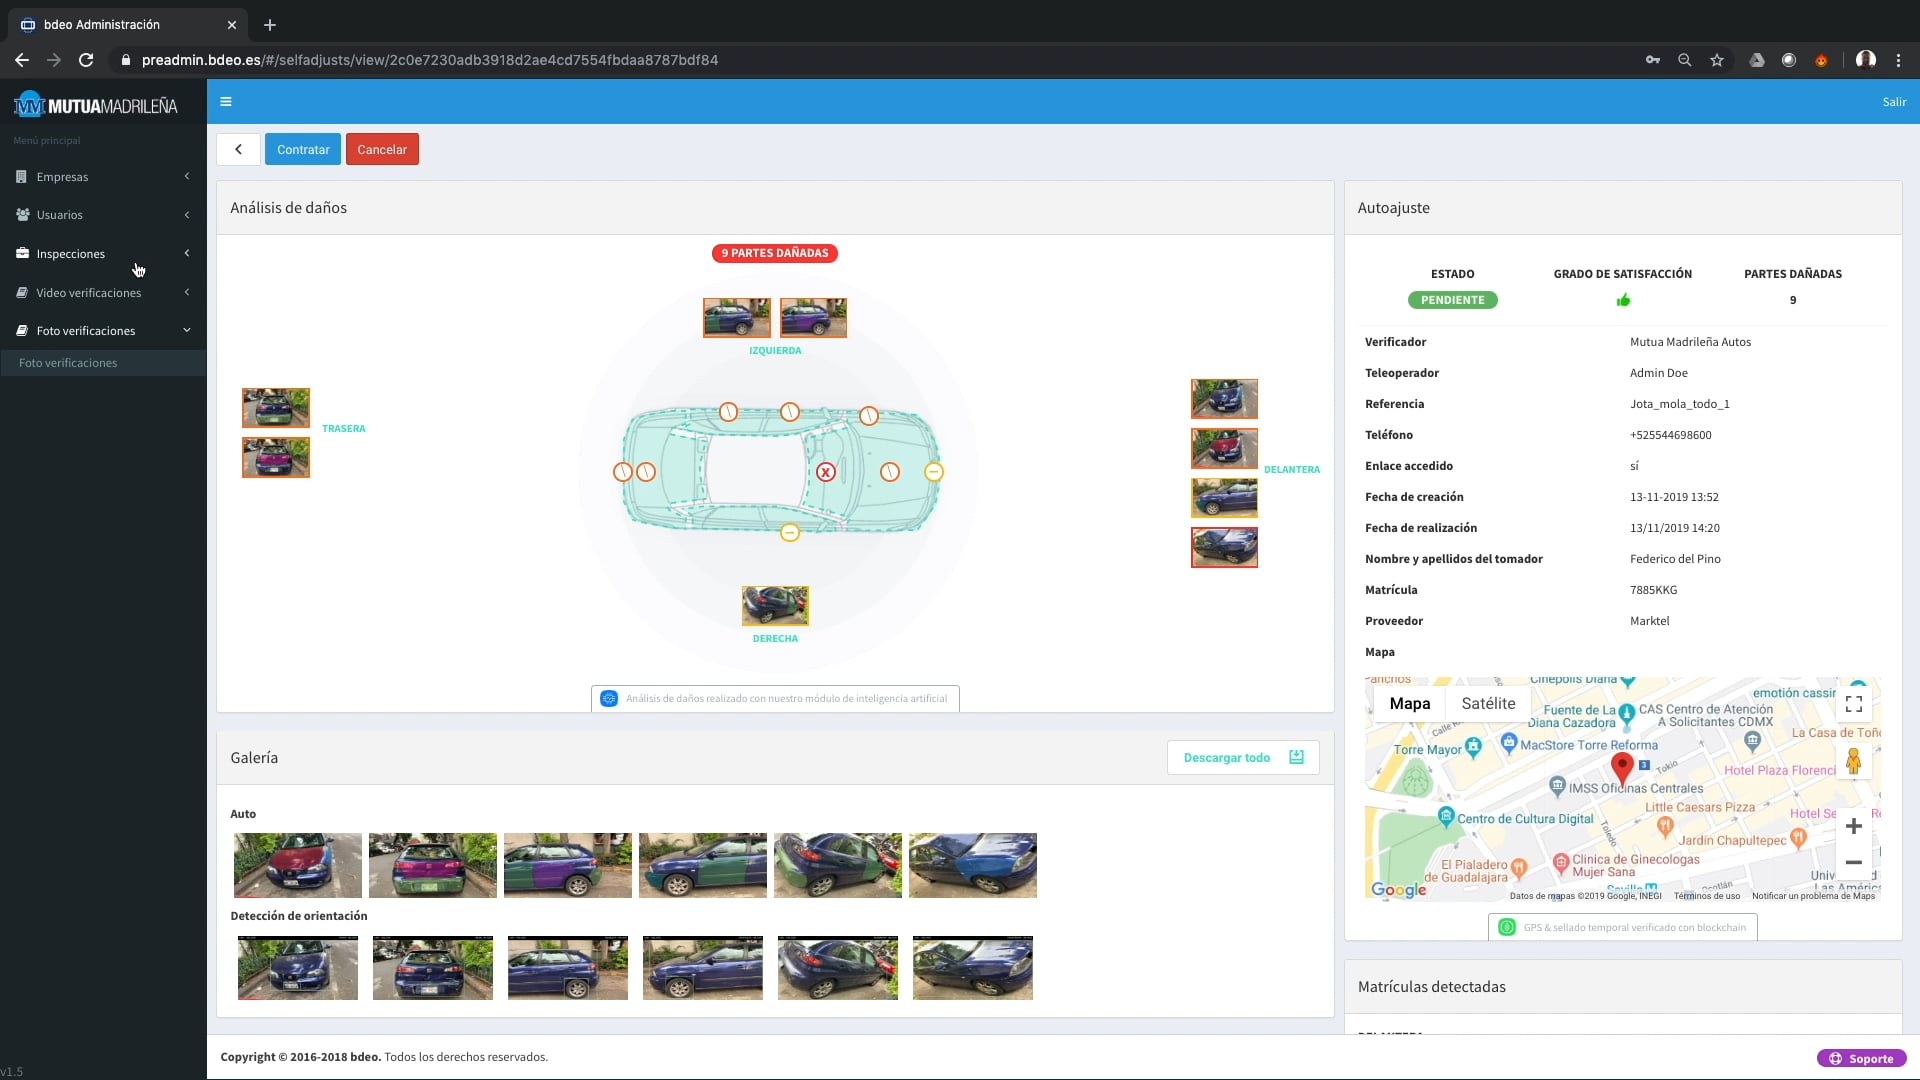Click the back arrow button beside Contratar
This screenshot has width=1920, height=1080.
point(238,149)
